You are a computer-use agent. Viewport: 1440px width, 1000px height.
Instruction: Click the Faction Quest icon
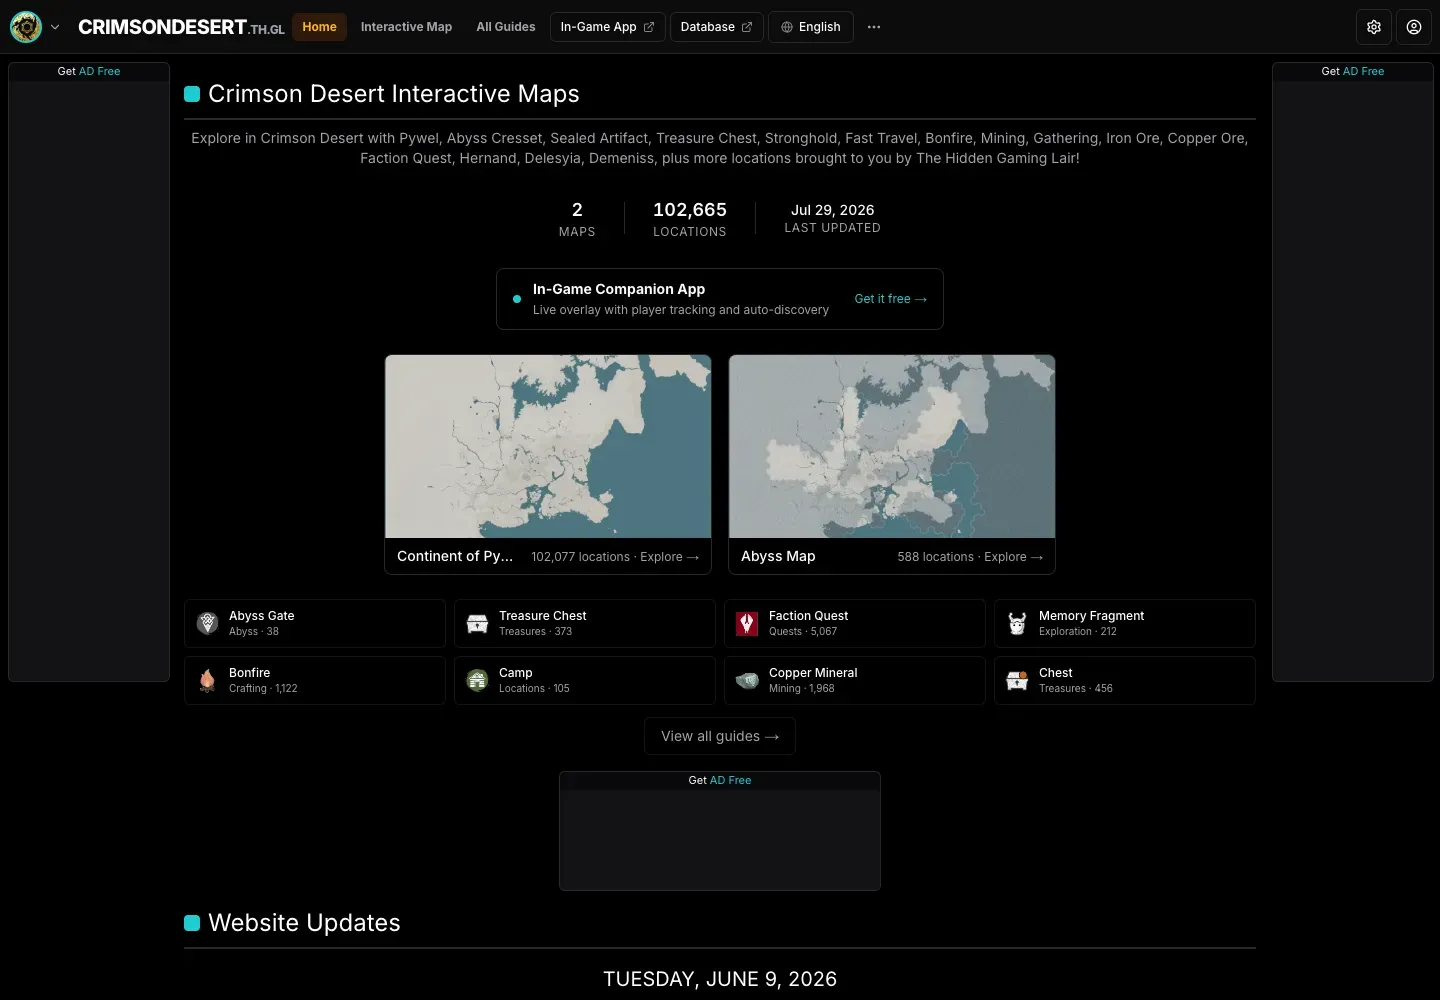[x=747, y=624]
